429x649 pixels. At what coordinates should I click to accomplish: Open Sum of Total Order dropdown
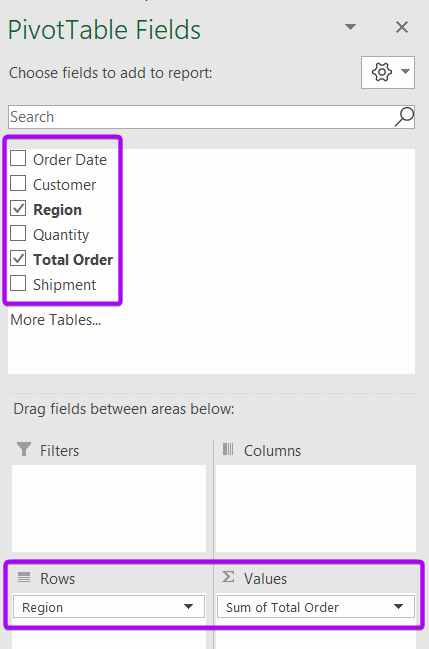[398, 607]
